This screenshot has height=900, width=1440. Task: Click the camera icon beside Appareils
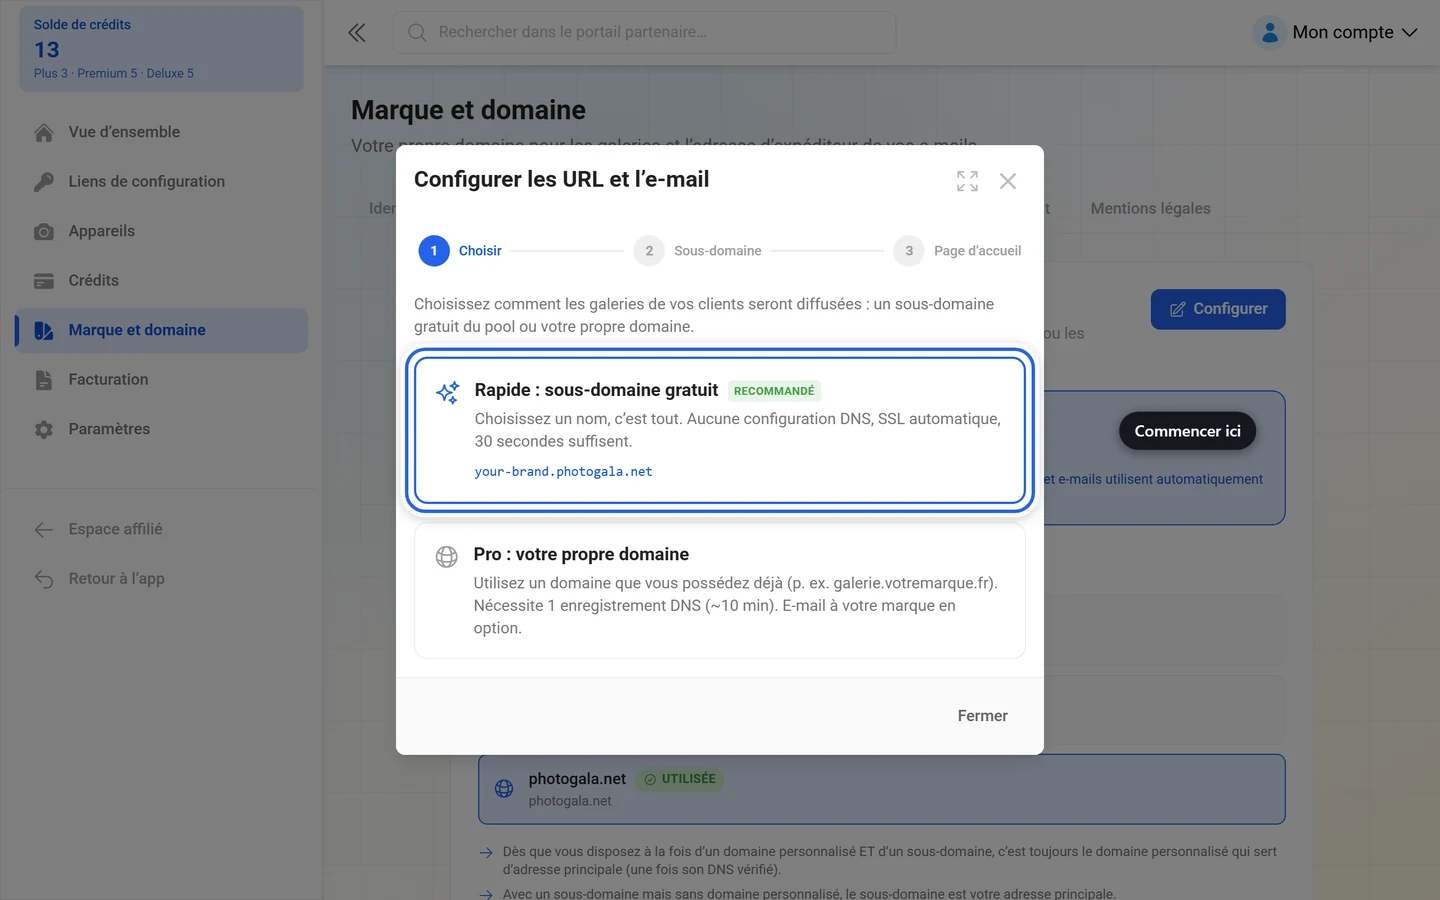point(44,232)
